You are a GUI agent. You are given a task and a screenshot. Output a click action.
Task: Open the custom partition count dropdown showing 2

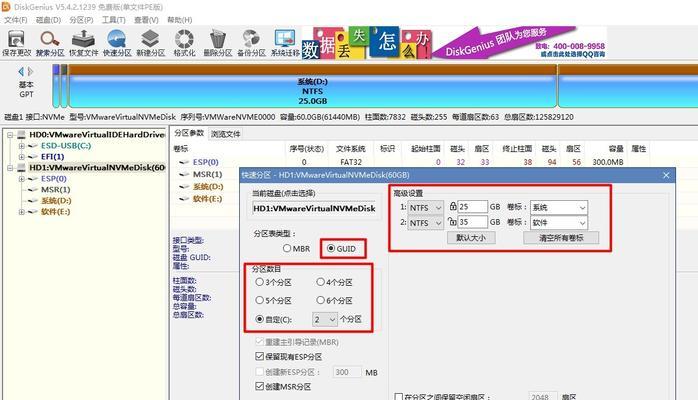[325, 319]
